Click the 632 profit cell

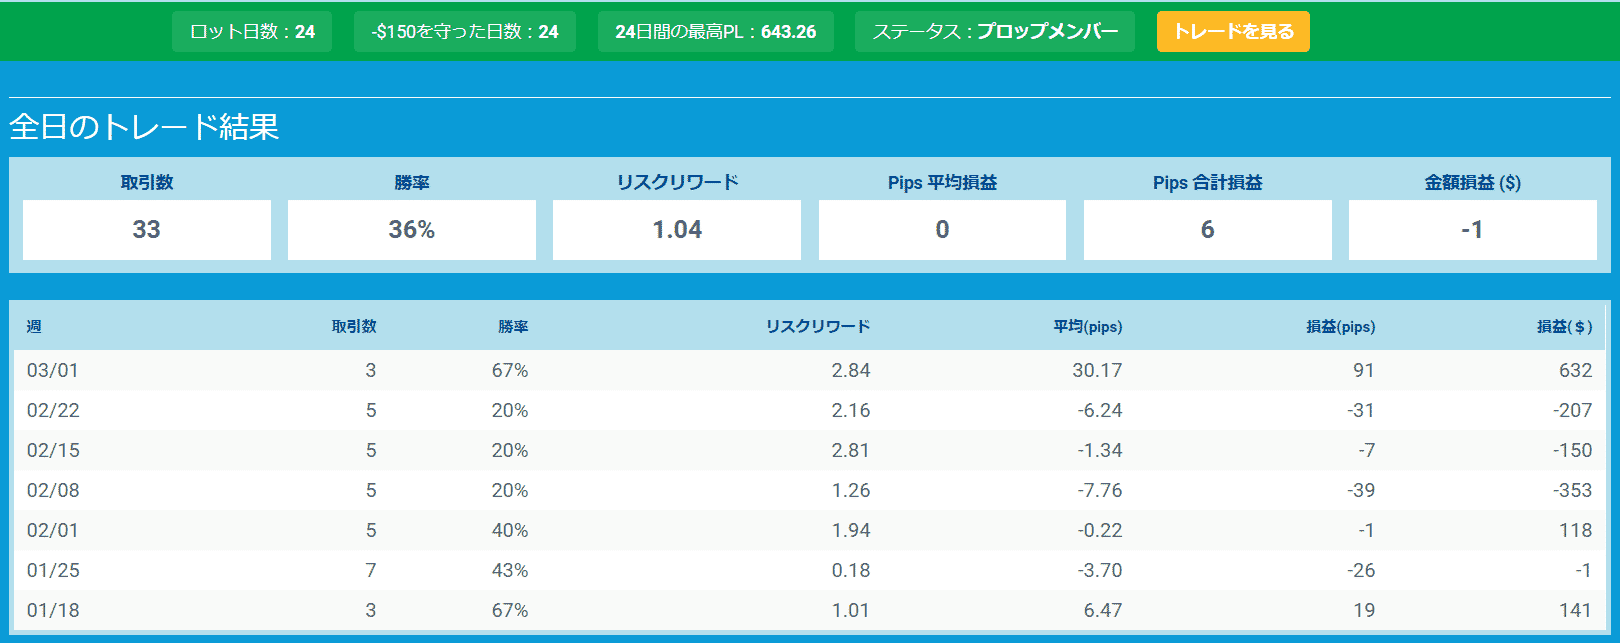tap(1575, 370)
